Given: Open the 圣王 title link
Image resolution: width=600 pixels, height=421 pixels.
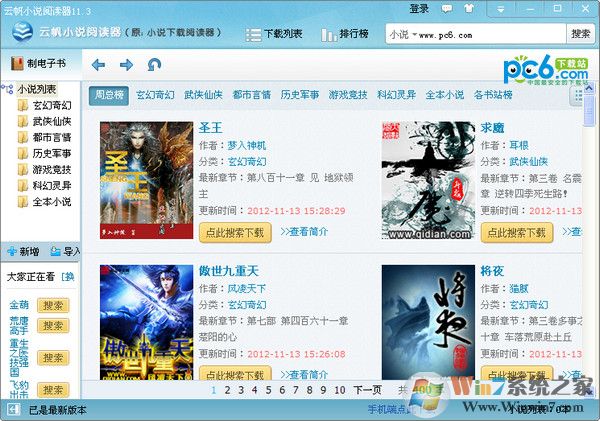Looking at the screenshot, I should click(x=210, y=128).
